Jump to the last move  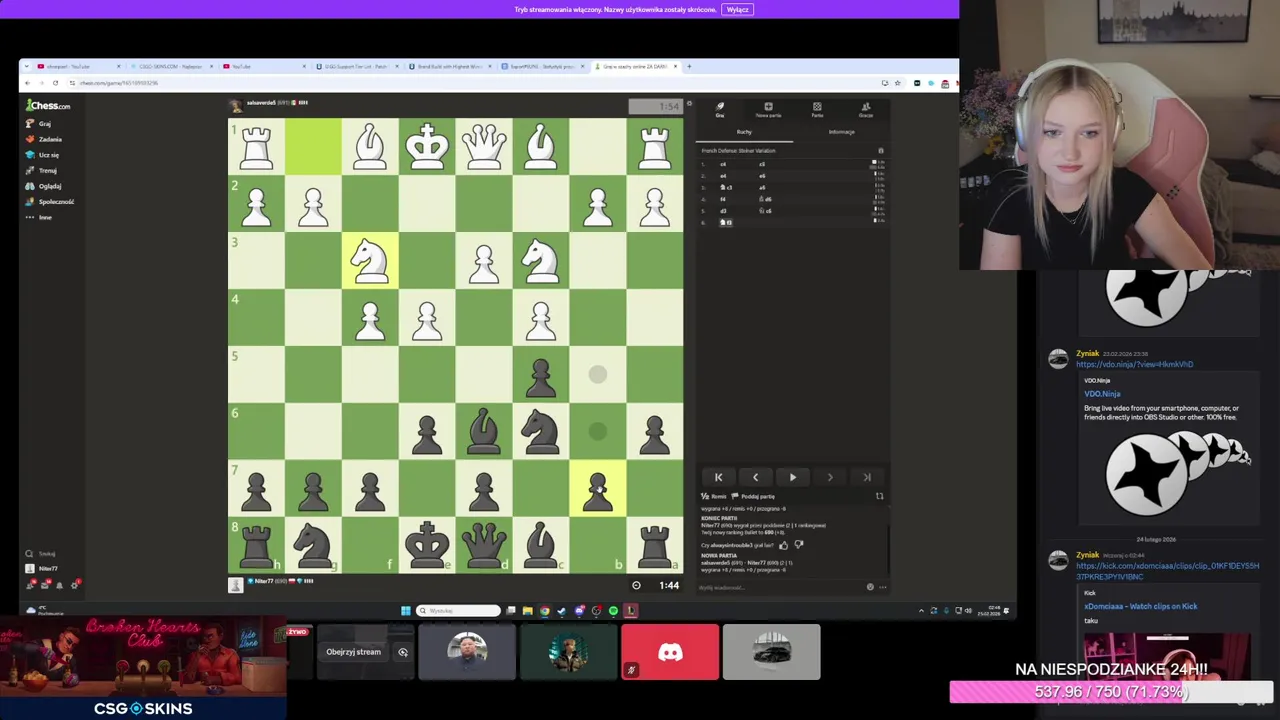[866, 477]
